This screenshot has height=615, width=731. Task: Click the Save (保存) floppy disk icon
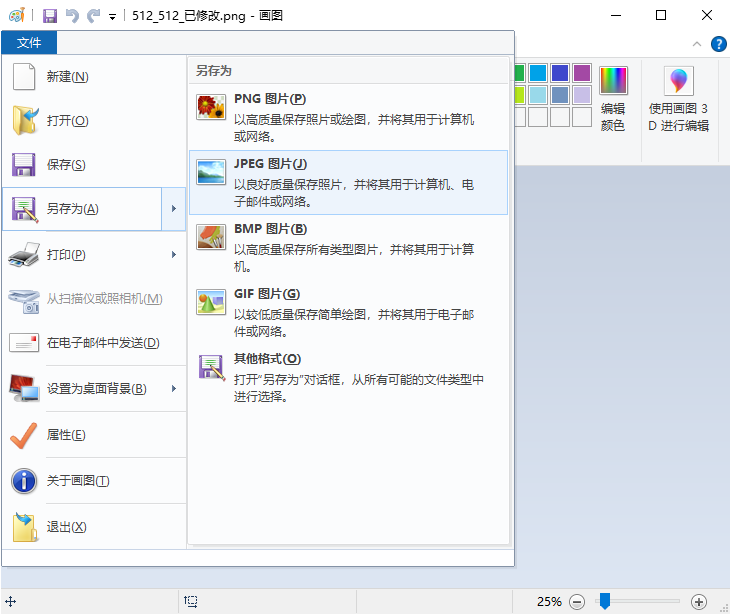23,165
